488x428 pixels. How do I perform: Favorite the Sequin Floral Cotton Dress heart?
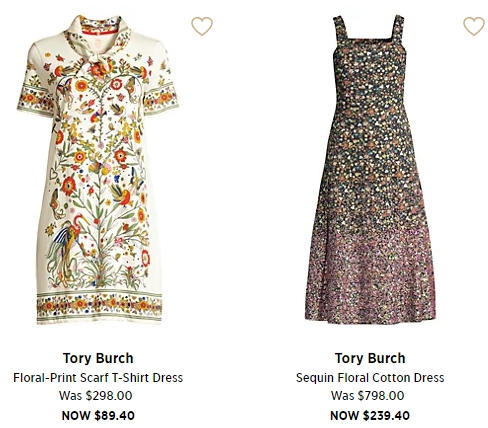coord(474,26)
